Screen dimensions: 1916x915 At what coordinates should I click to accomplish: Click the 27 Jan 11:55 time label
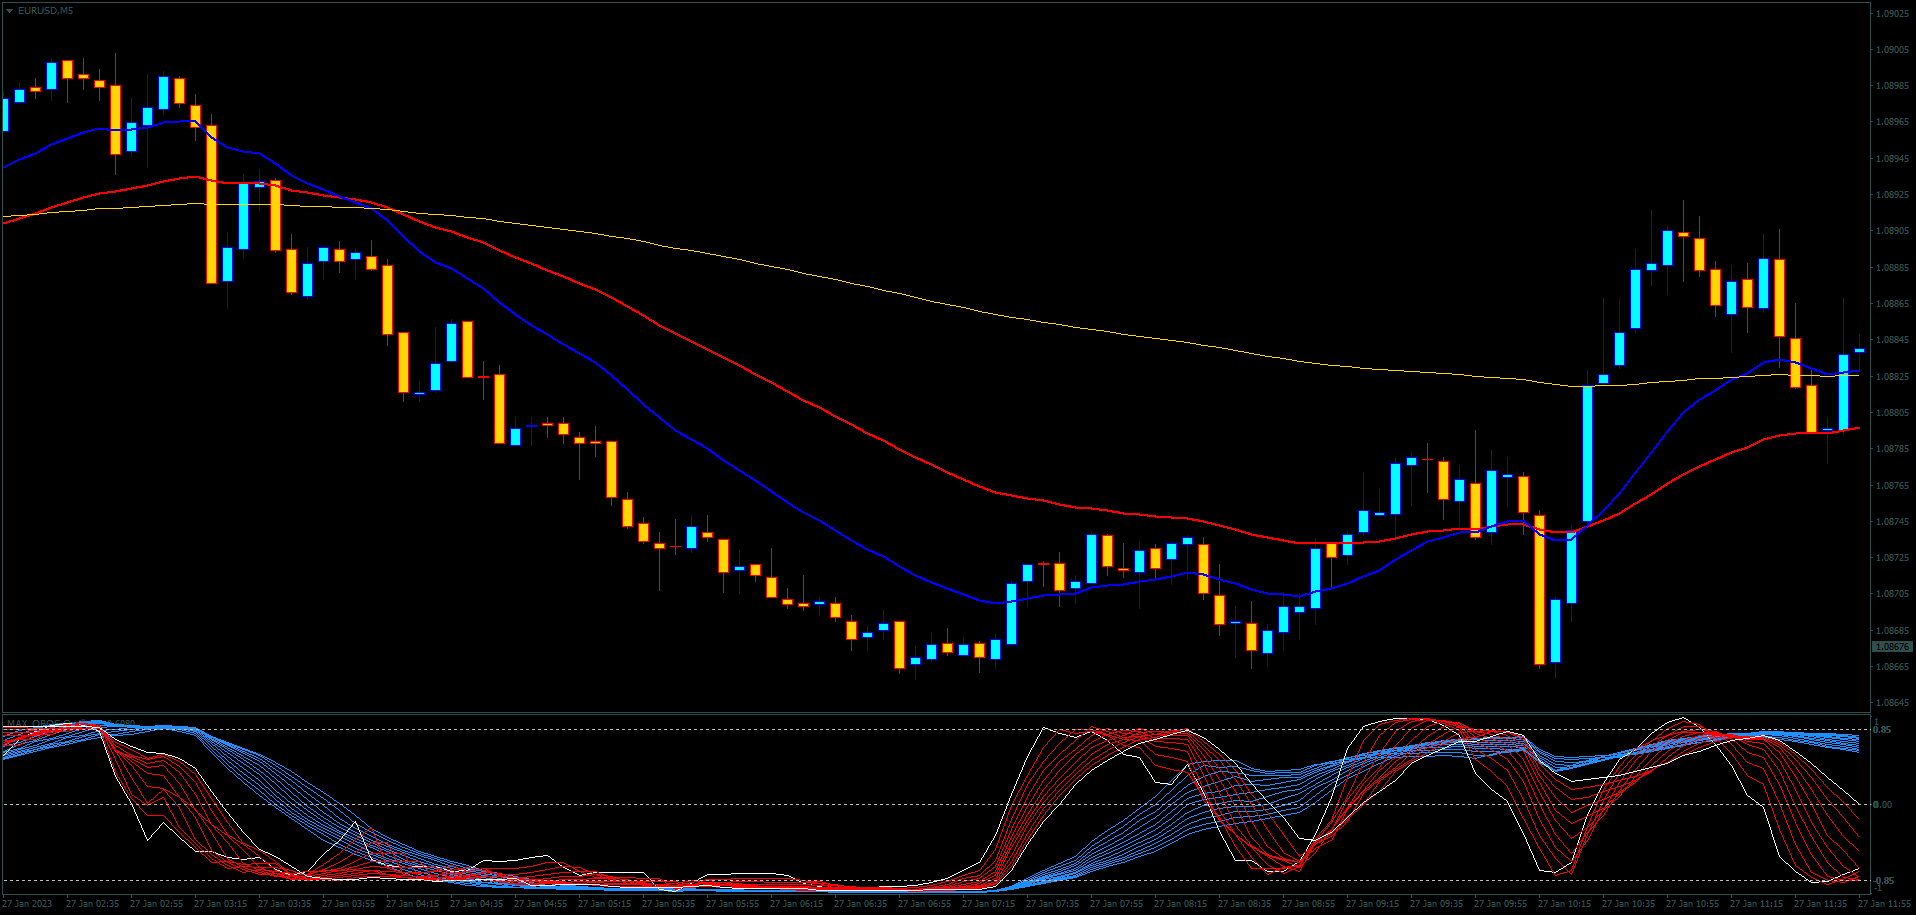pos(1884,904)
